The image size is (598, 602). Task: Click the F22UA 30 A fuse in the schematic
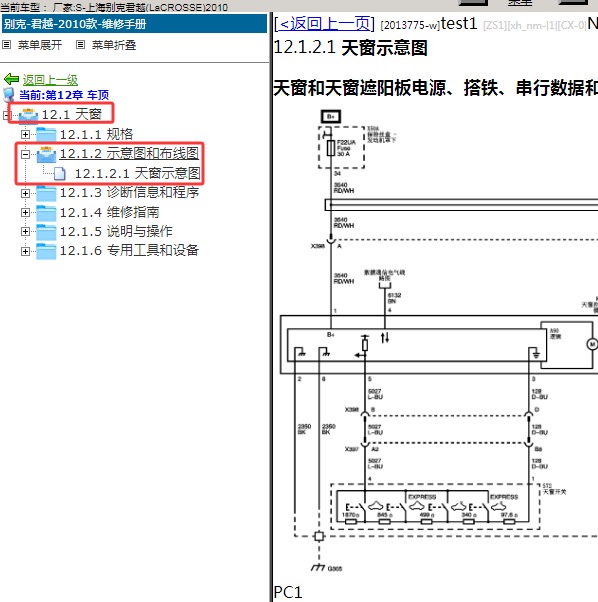331,148
